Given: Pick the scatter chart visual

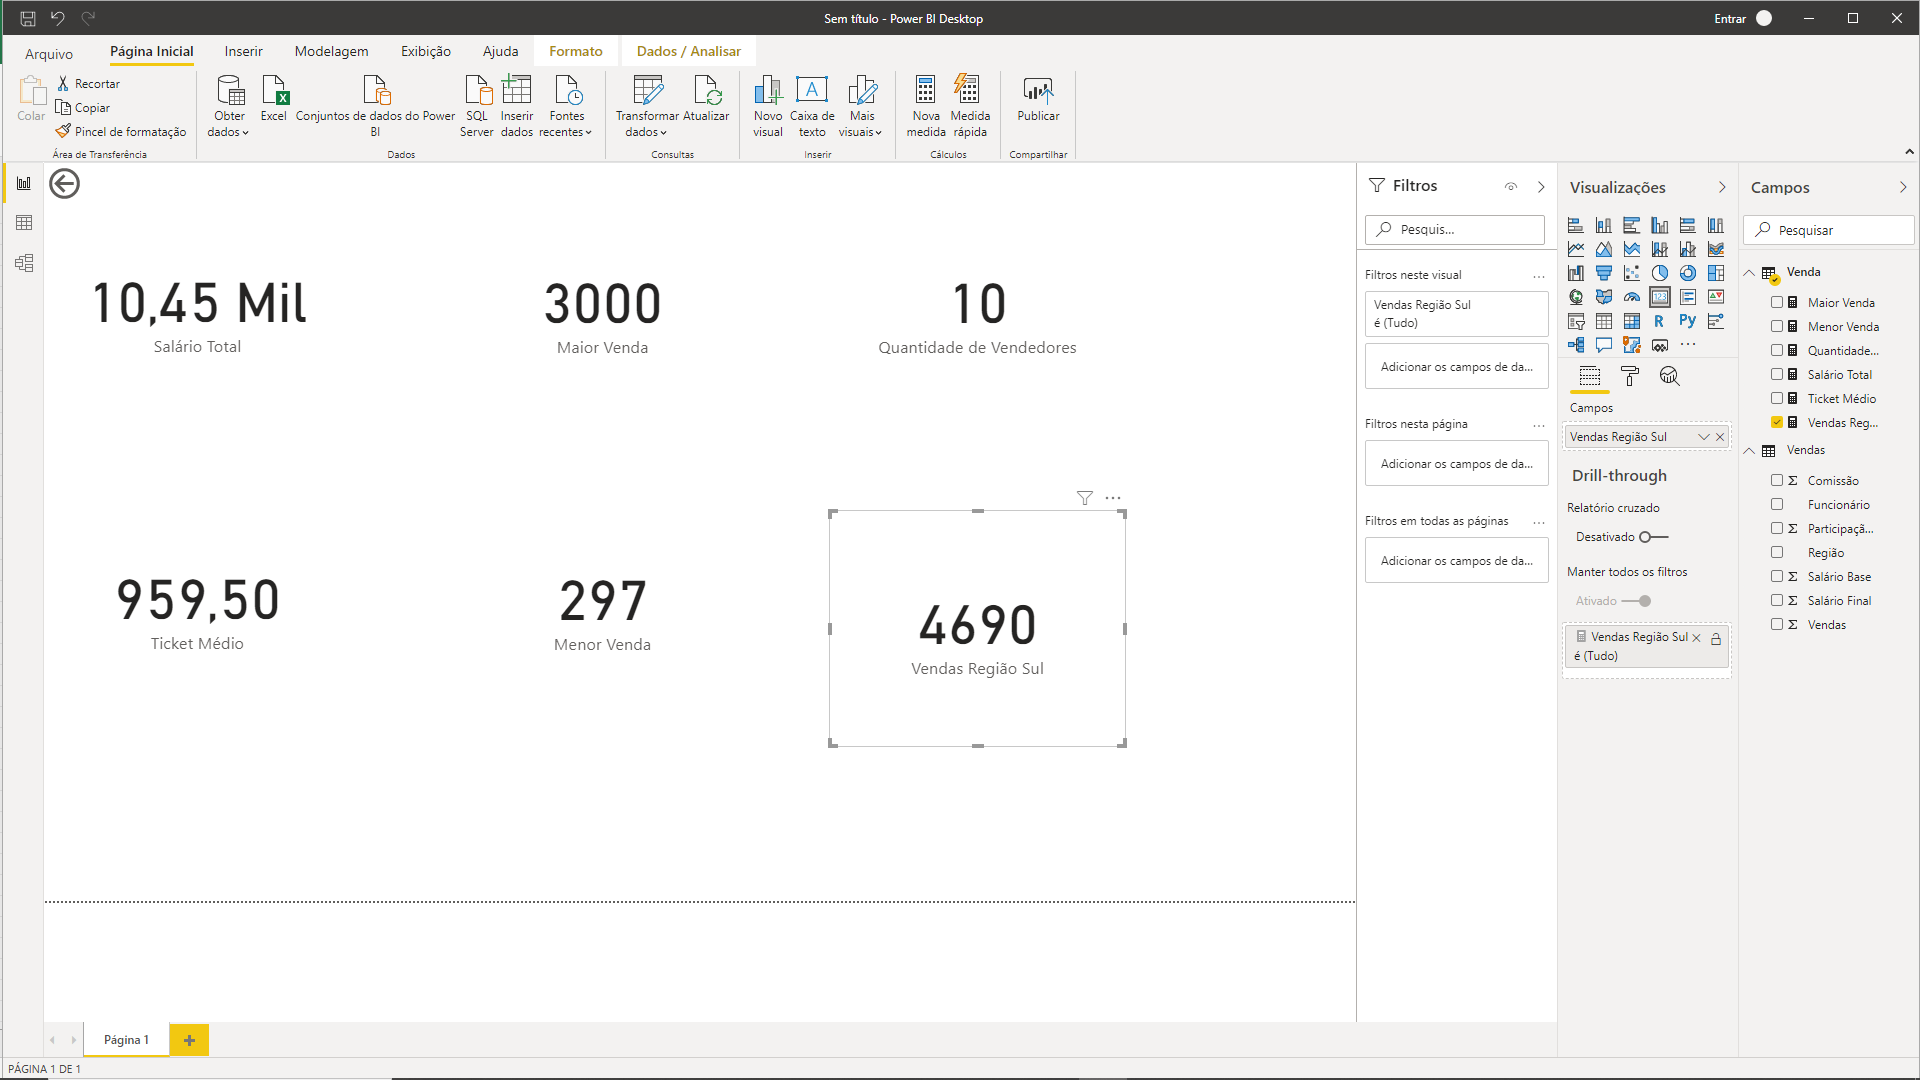Looking at the screenshot, I should click(x=1632, y=273).
